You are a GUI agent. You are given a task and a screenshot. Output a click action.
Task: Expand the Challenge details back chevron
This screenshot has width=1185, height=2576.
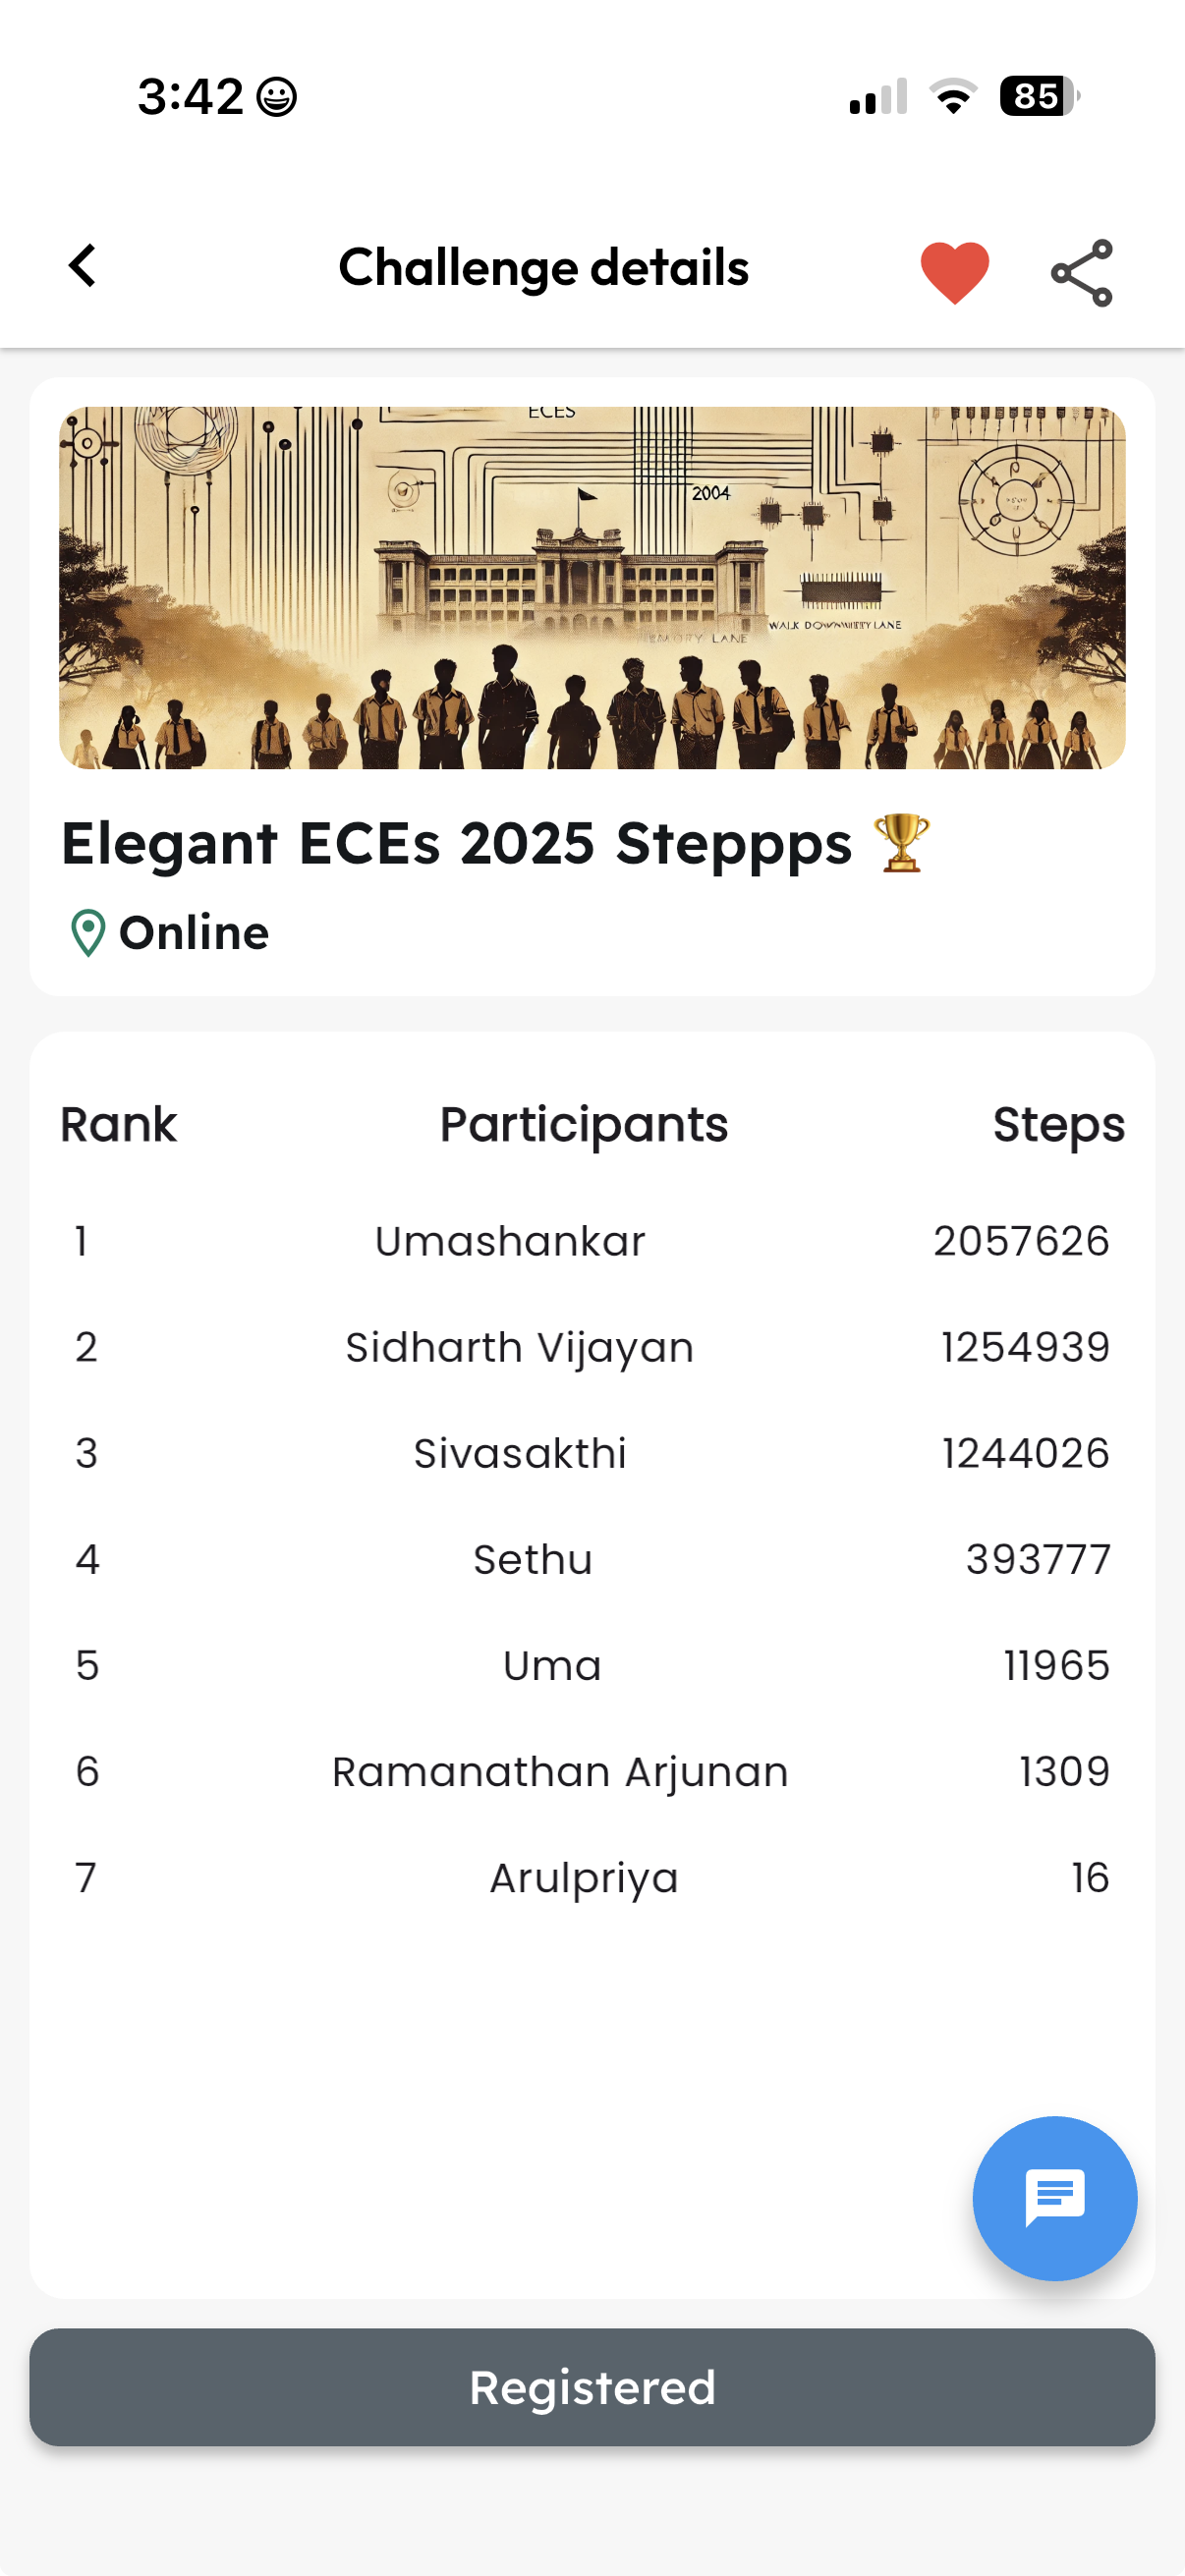[84, 266]
